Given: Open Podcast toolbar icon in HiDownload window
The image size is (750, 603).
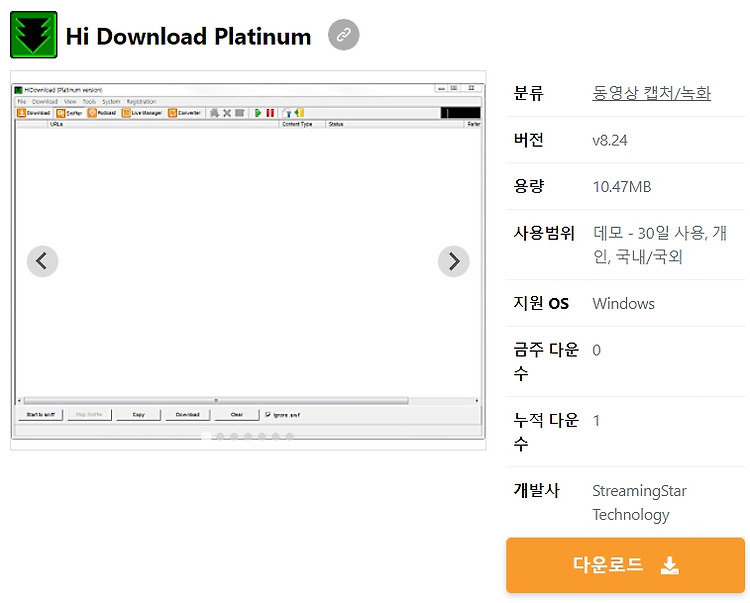Looking at the screenshot, I should (102, 113).
